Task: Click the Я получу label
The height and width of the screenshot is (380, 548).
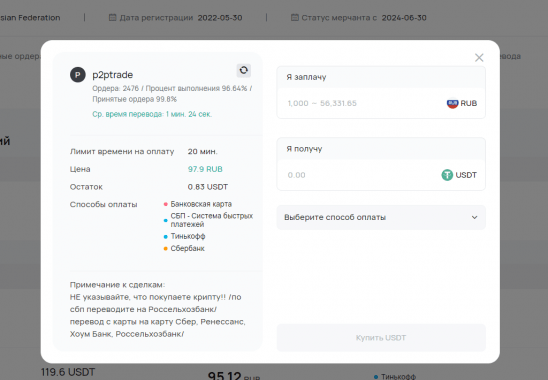Action: pyautogui.click(x=304, y=149)
